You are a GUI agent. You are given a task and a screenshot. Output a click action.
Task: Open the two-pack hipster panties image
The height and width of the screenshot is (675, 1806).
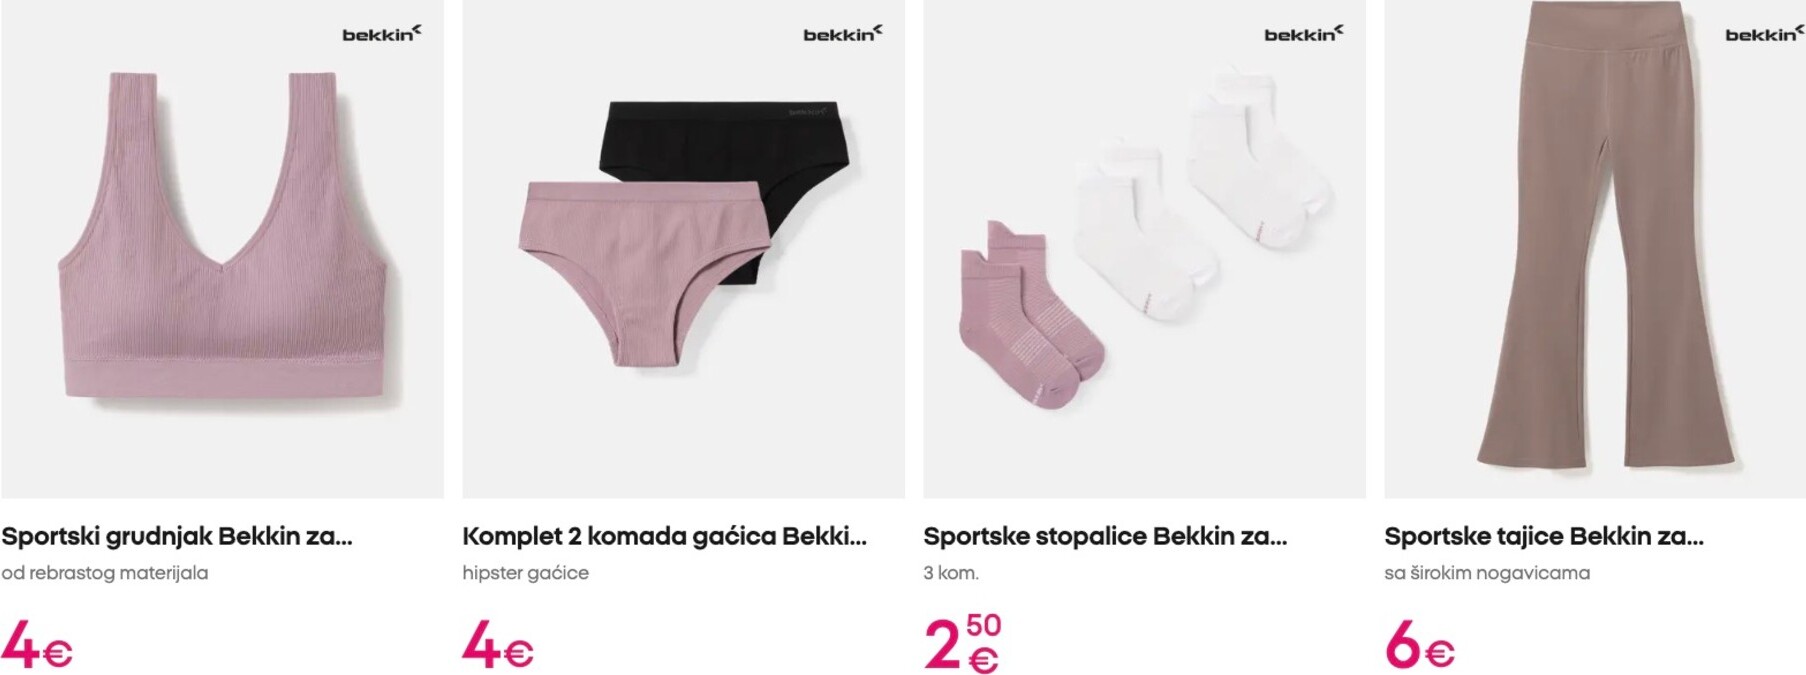[683, 249]
